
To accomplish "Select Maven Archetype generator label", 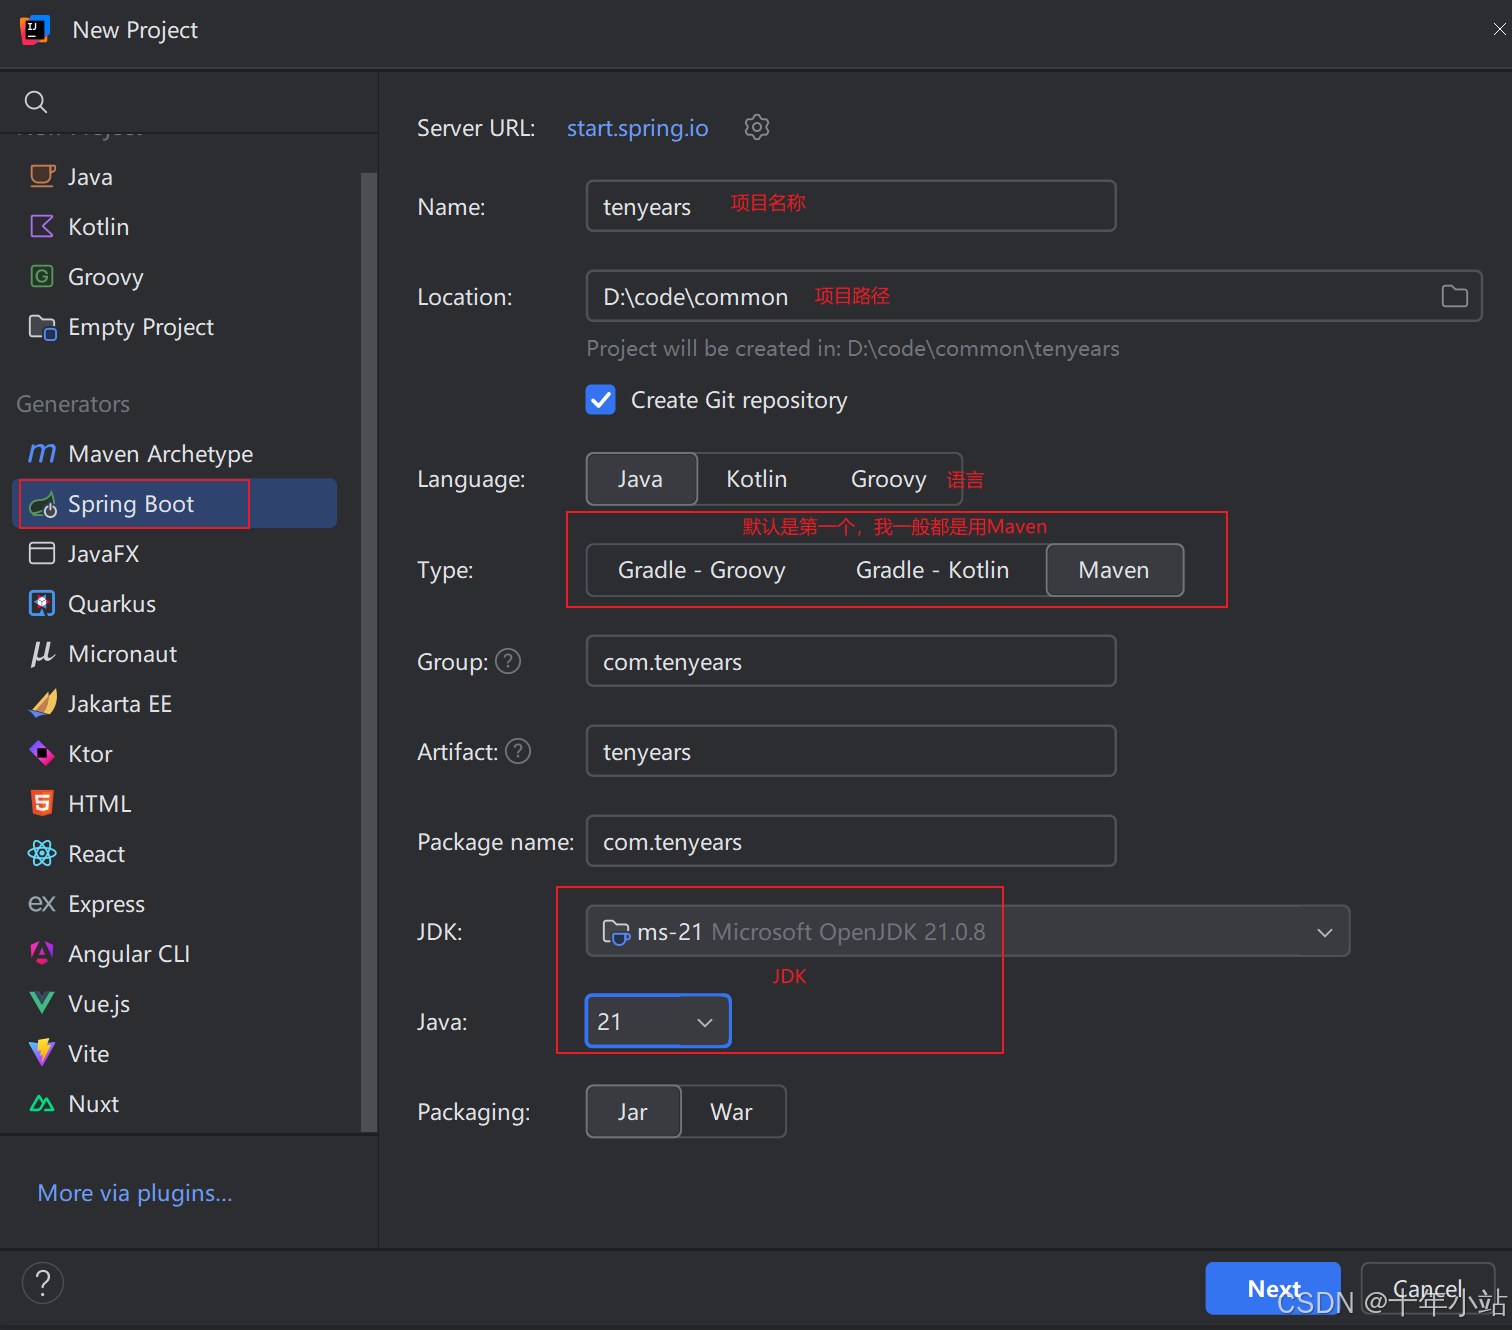I will click(x=160, y=454).
